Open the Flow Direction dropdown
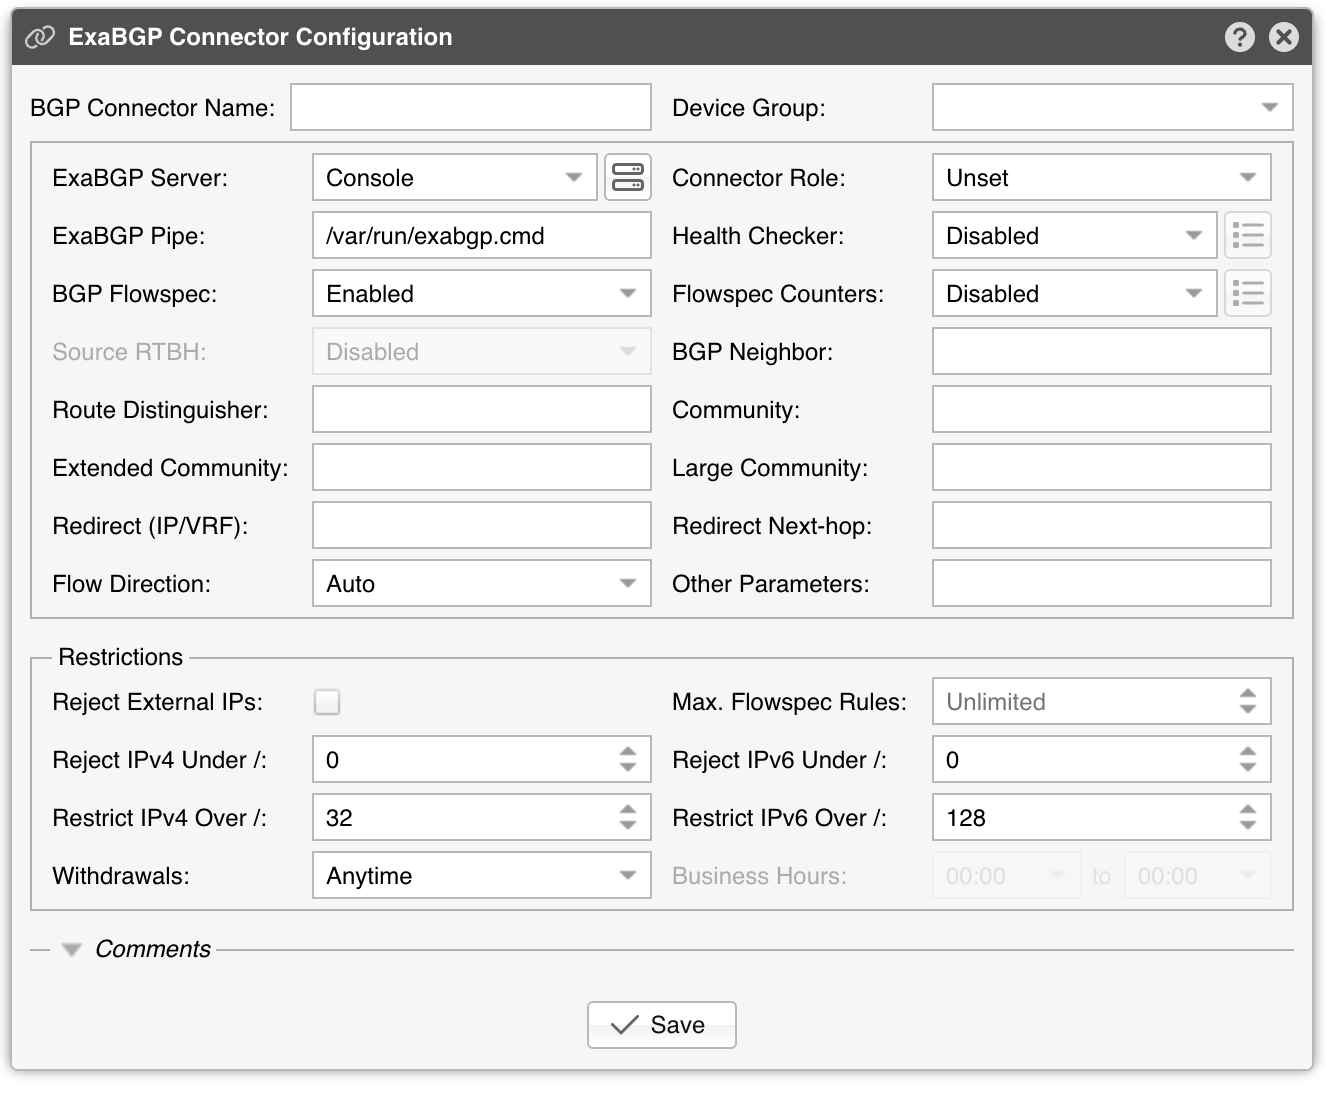The width and height of the screenshot is (1326, 1094). (482, 584)
